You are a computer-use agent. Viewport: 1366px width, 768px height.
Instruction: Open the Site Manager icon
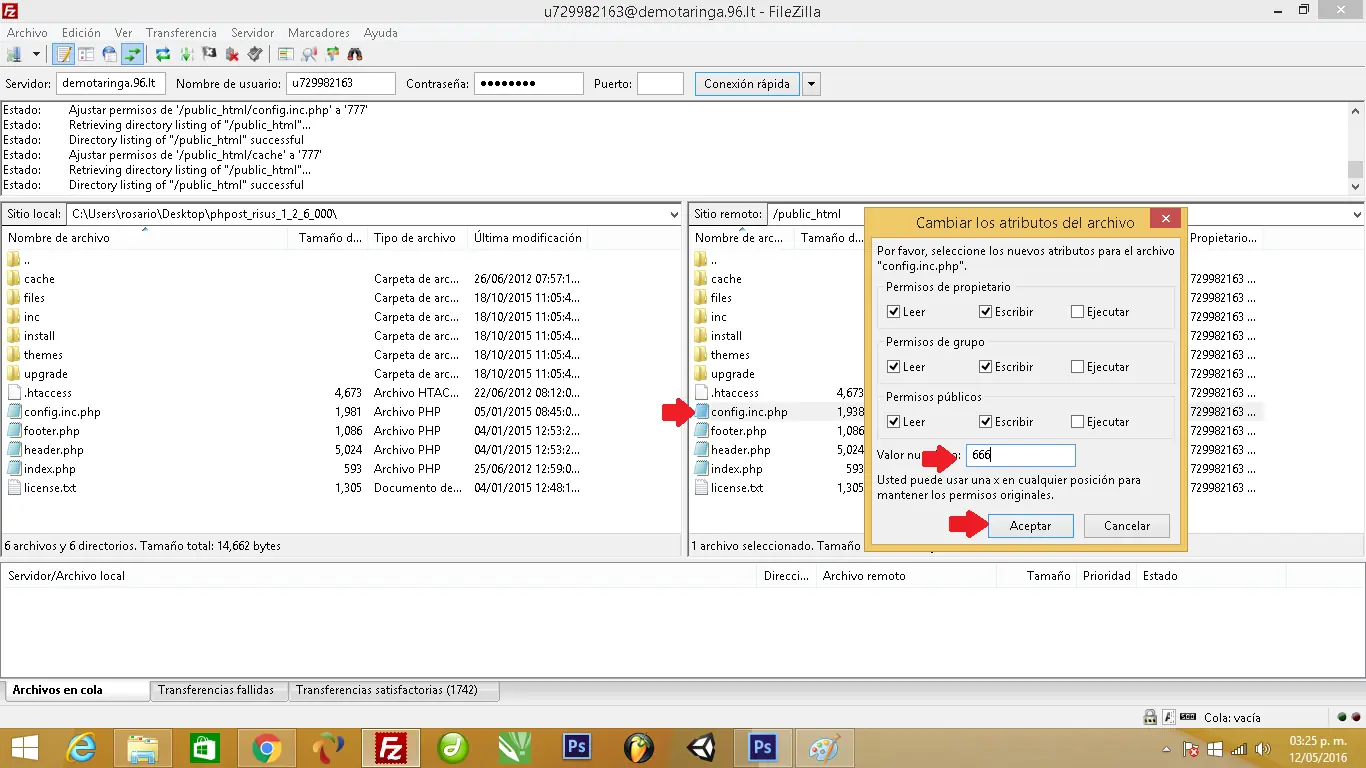point(14,54)
